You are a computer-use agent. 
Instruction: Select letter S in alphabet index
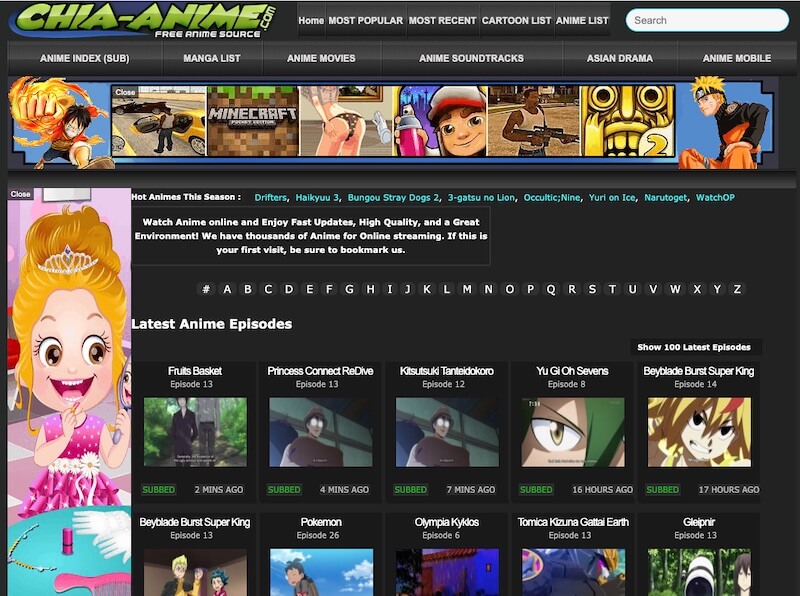point(592,289)
